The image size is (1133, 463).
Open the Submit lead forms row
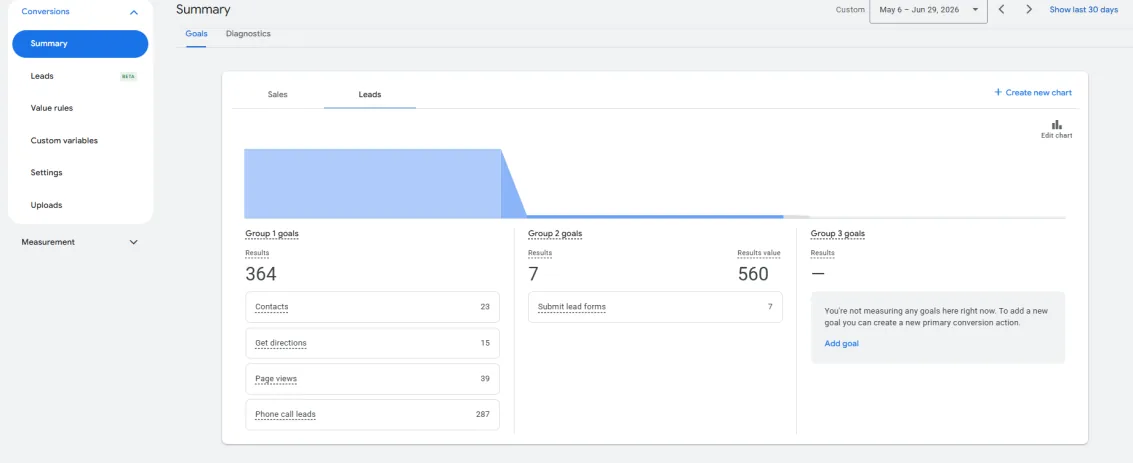click(x=655, y=307)
